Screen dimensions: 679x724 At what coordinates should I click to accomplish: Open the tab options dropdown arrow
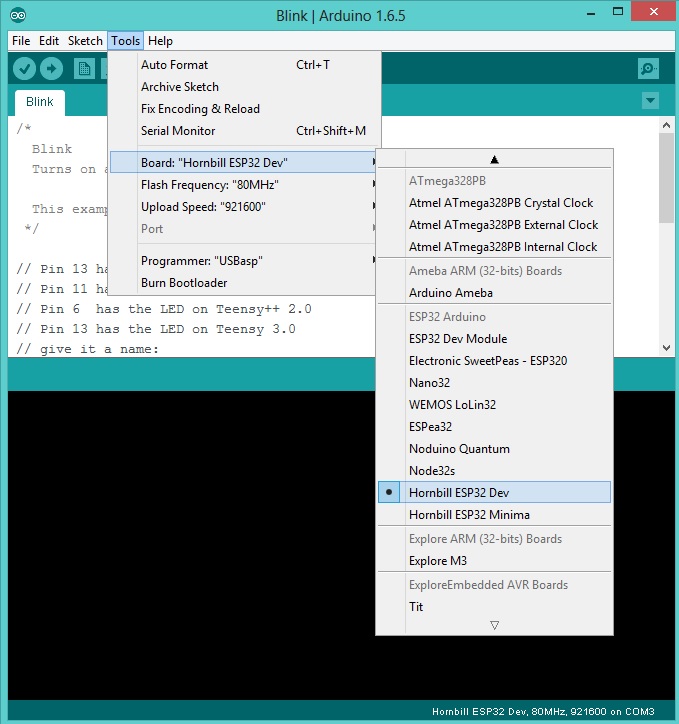[x=650, y=101]
